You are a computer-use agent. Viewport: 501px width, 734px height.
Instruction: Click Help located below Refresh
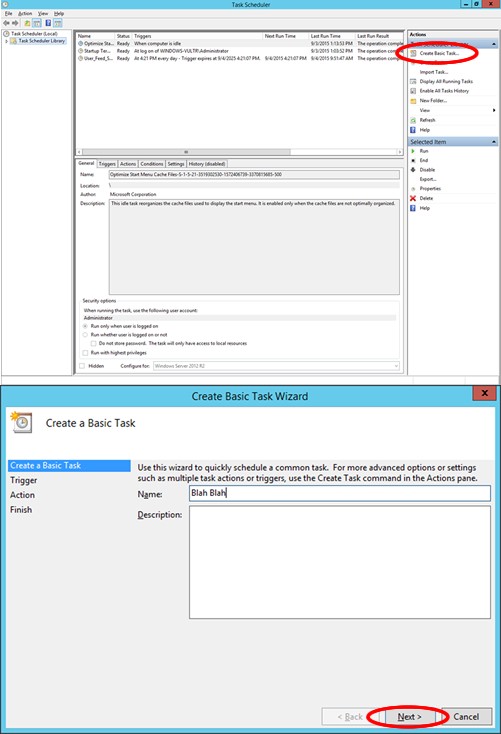coord(424,130)
